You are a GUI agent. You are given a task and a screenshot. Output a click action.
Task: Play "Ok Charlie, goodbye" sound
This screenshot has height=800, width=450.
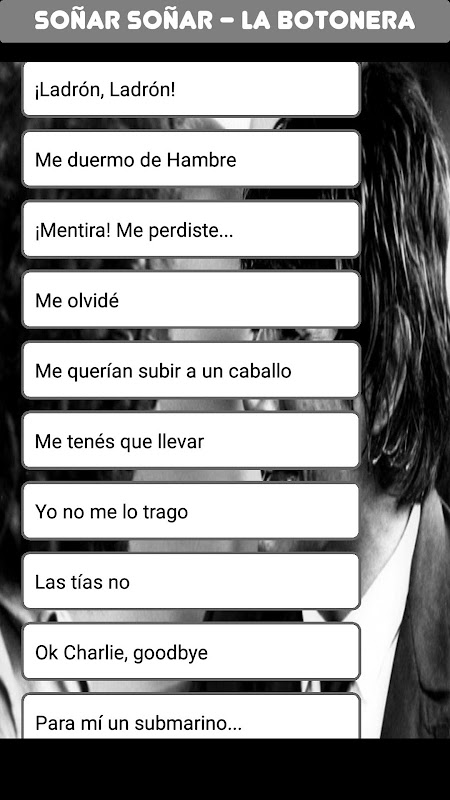191,652
